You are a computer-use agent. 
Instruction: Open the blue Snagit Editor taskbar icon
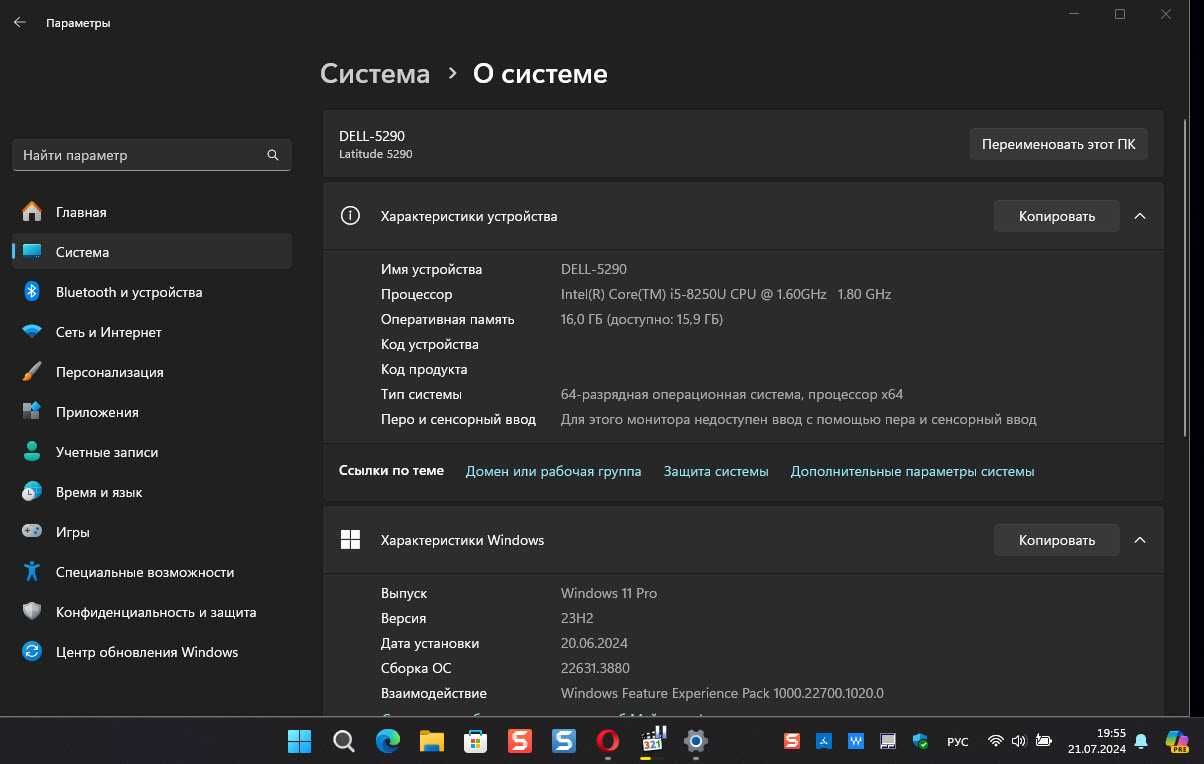coord(564,741)
